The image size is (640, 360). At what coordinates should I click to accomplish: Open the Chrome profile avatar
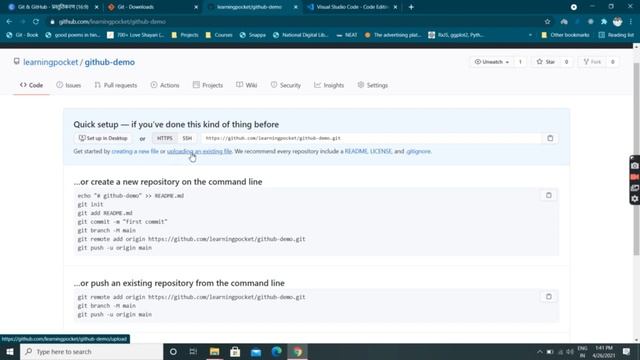[618, 22]
